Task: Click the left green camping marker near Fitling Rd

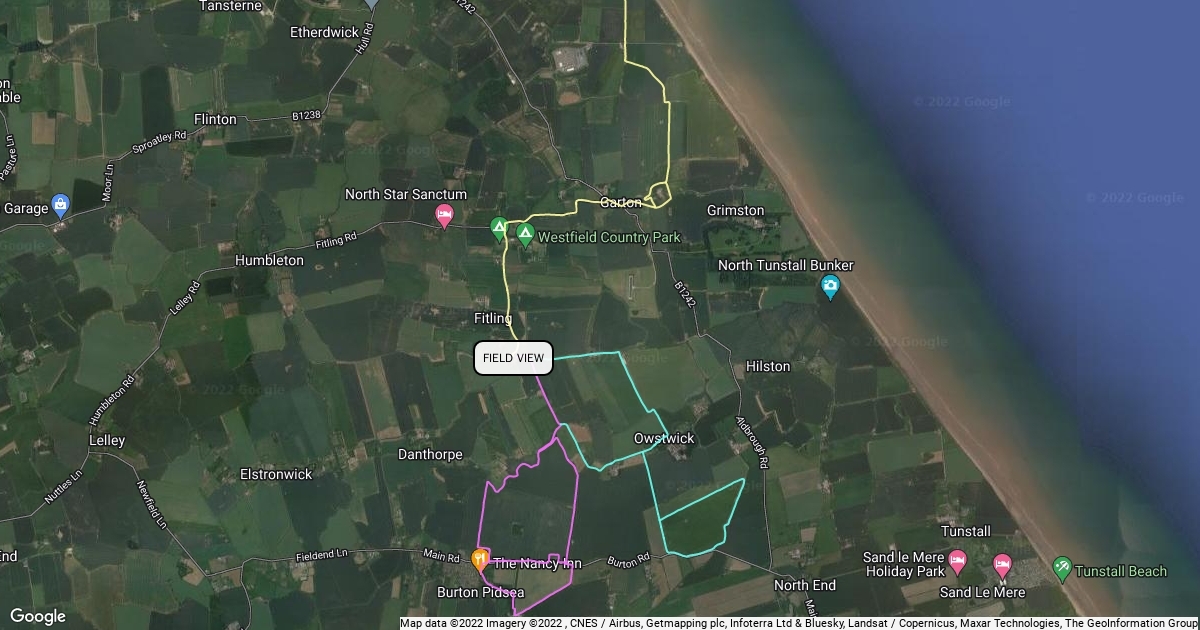Action: [499, 230]
